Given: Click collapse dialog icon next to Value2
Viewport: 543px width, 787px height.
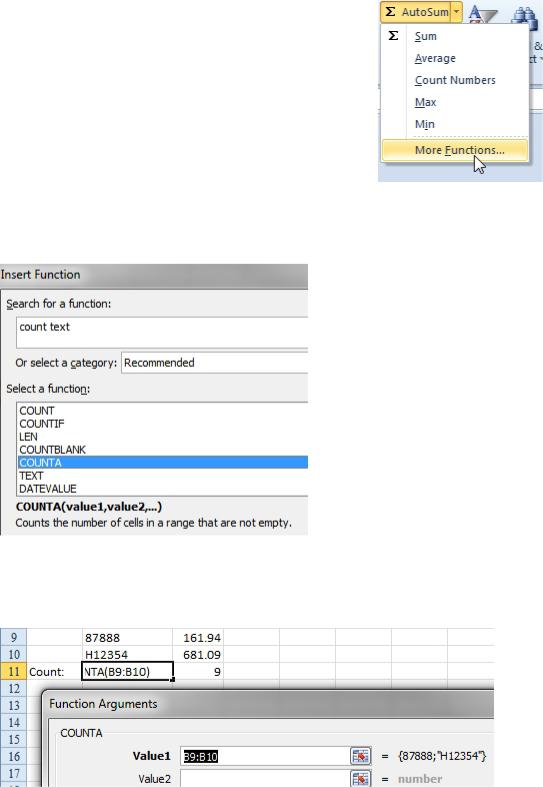Looking at the screenshot, I should pyautogui.click(x=360, y=779).
